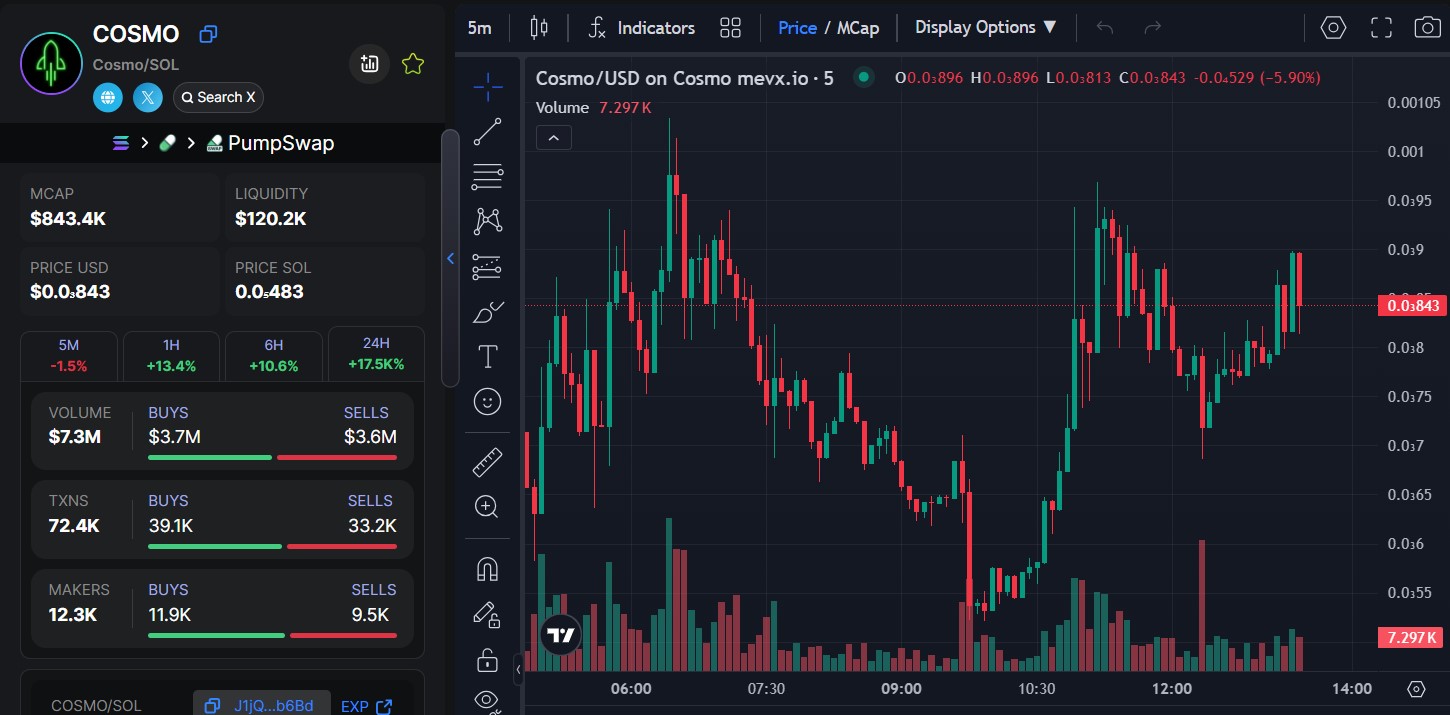Screen dimensions: 1450x715
Task: Open chart settings hexagon icon
Action: click(x=1333, y=27)
